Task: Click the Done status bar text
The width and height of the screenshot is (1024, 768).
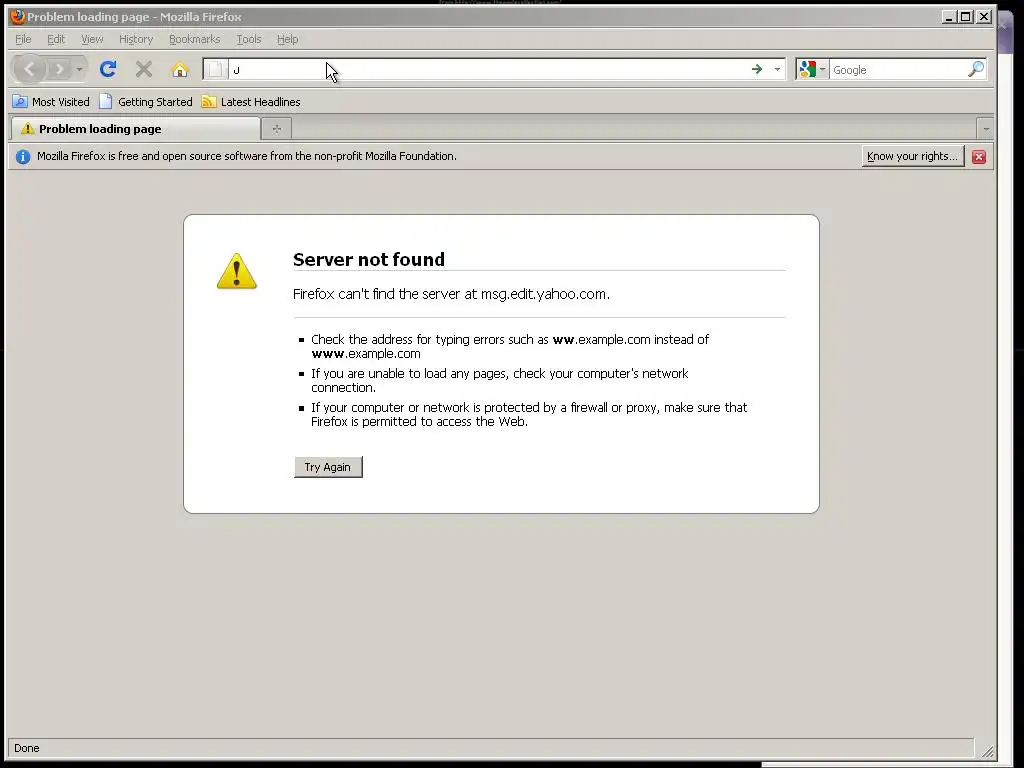Action: (x=27, y=748)
